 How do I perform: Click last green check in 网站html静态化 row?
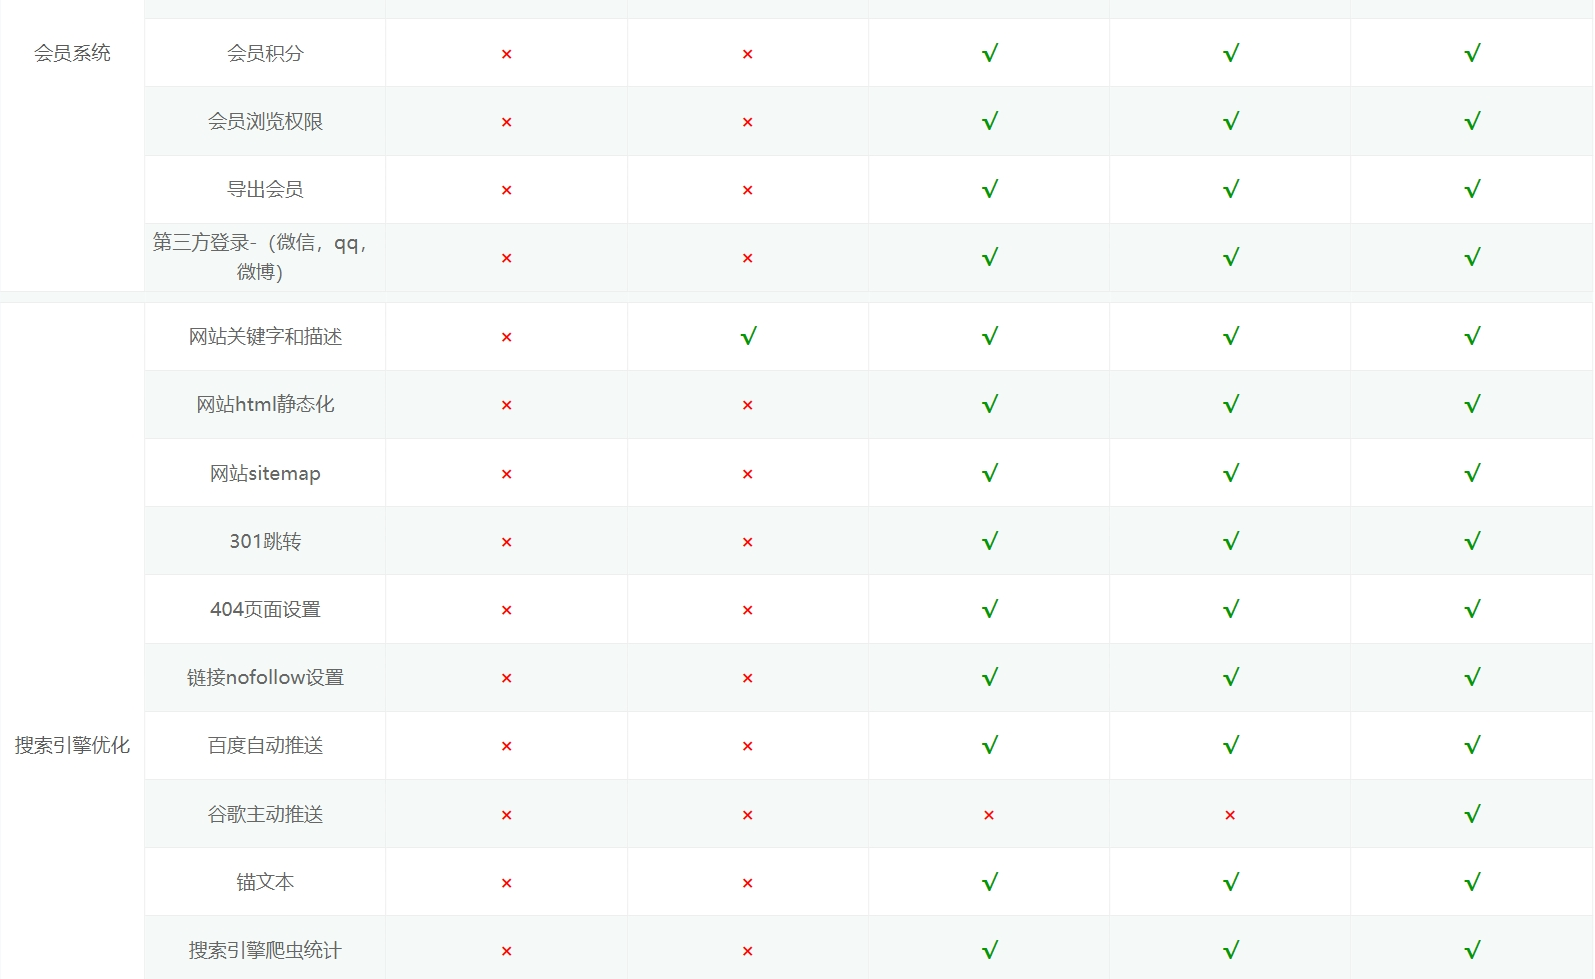click(x=1472, y=405)
